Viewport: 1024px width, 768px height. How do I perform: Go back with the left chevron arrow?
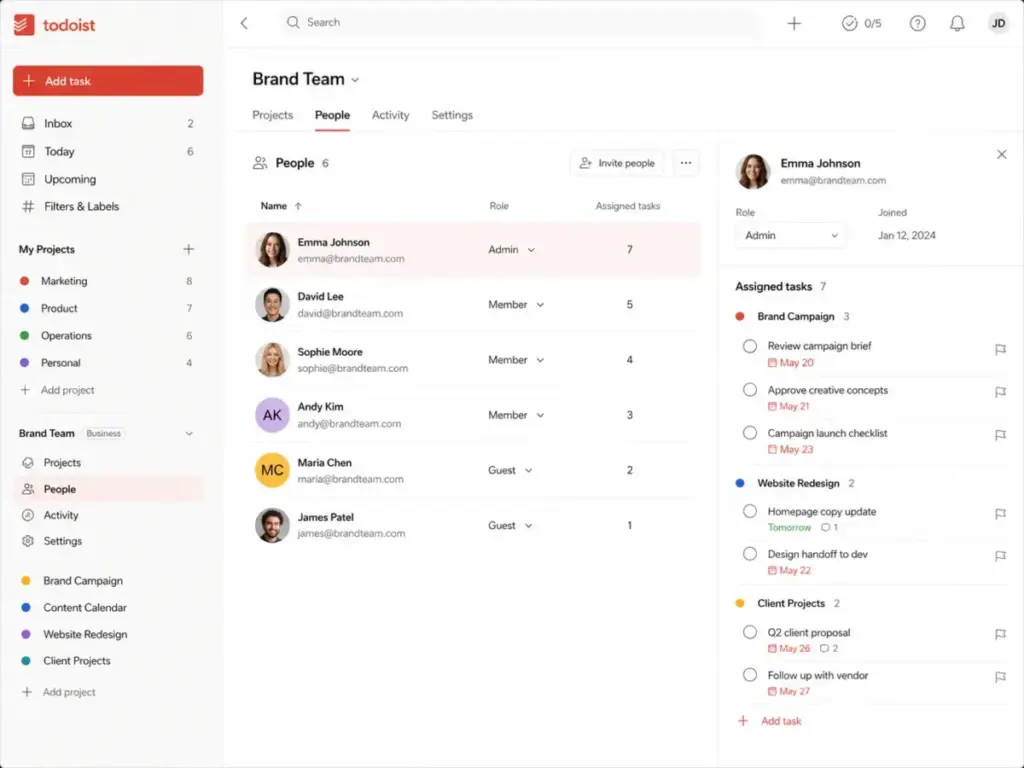click(x=244, y=24)
